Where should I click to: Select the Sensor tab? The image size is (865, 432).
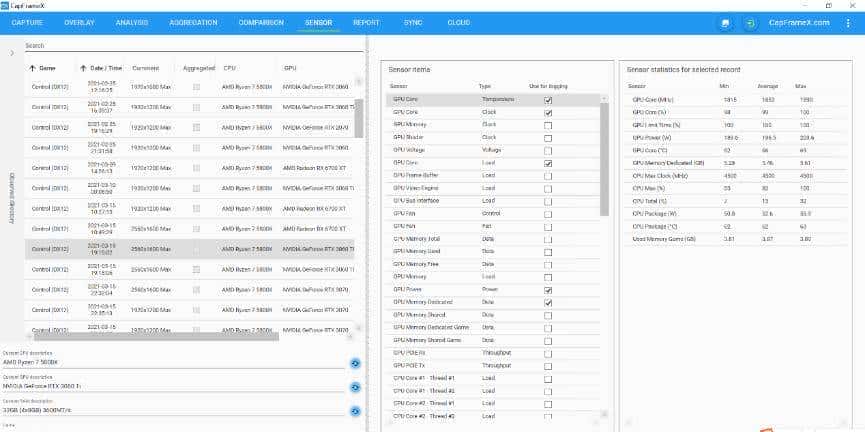tap(318, 23)
